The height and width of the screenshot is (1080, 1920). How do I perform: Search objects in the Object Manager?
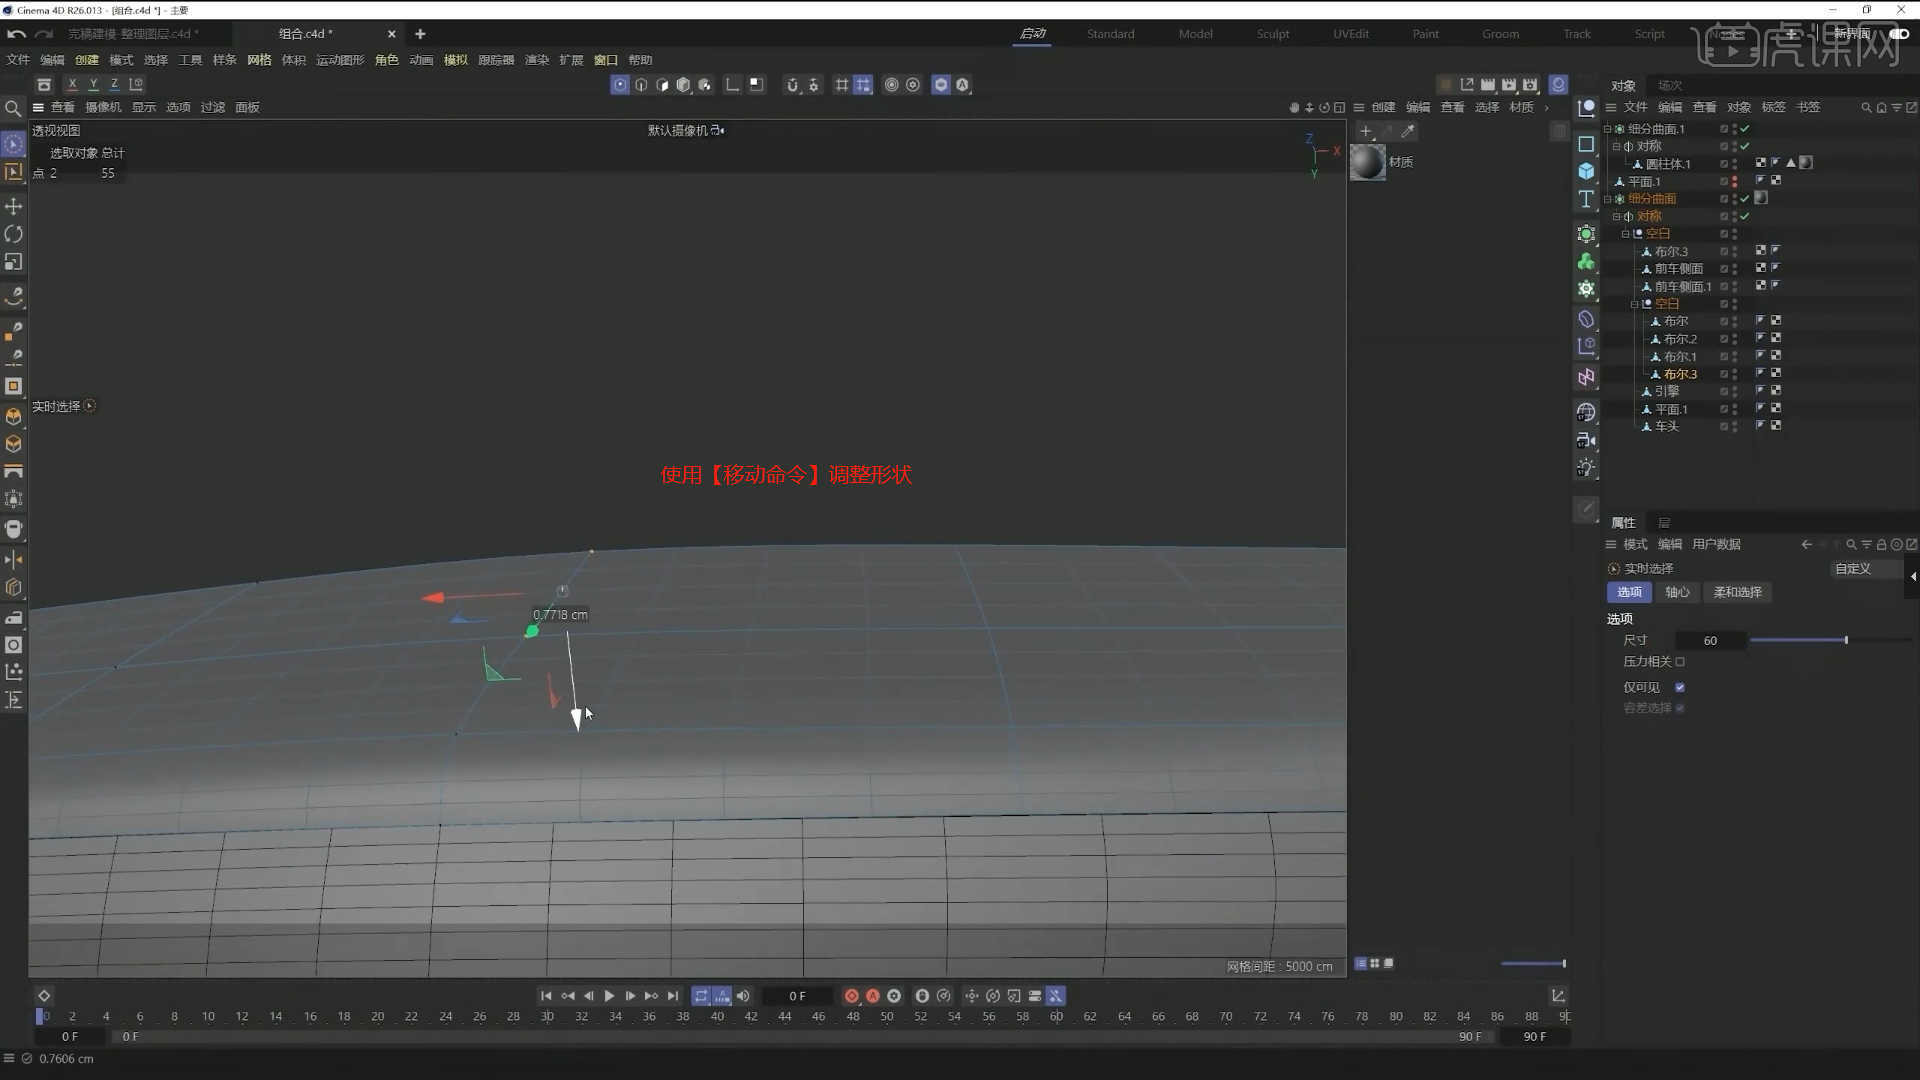[1866, 107]
